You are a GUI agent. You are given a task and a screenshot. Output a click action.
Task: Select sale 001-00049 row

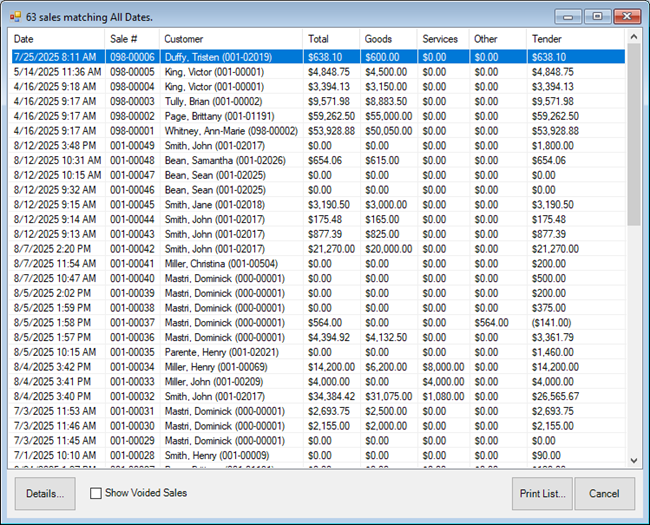coord(318,146)
